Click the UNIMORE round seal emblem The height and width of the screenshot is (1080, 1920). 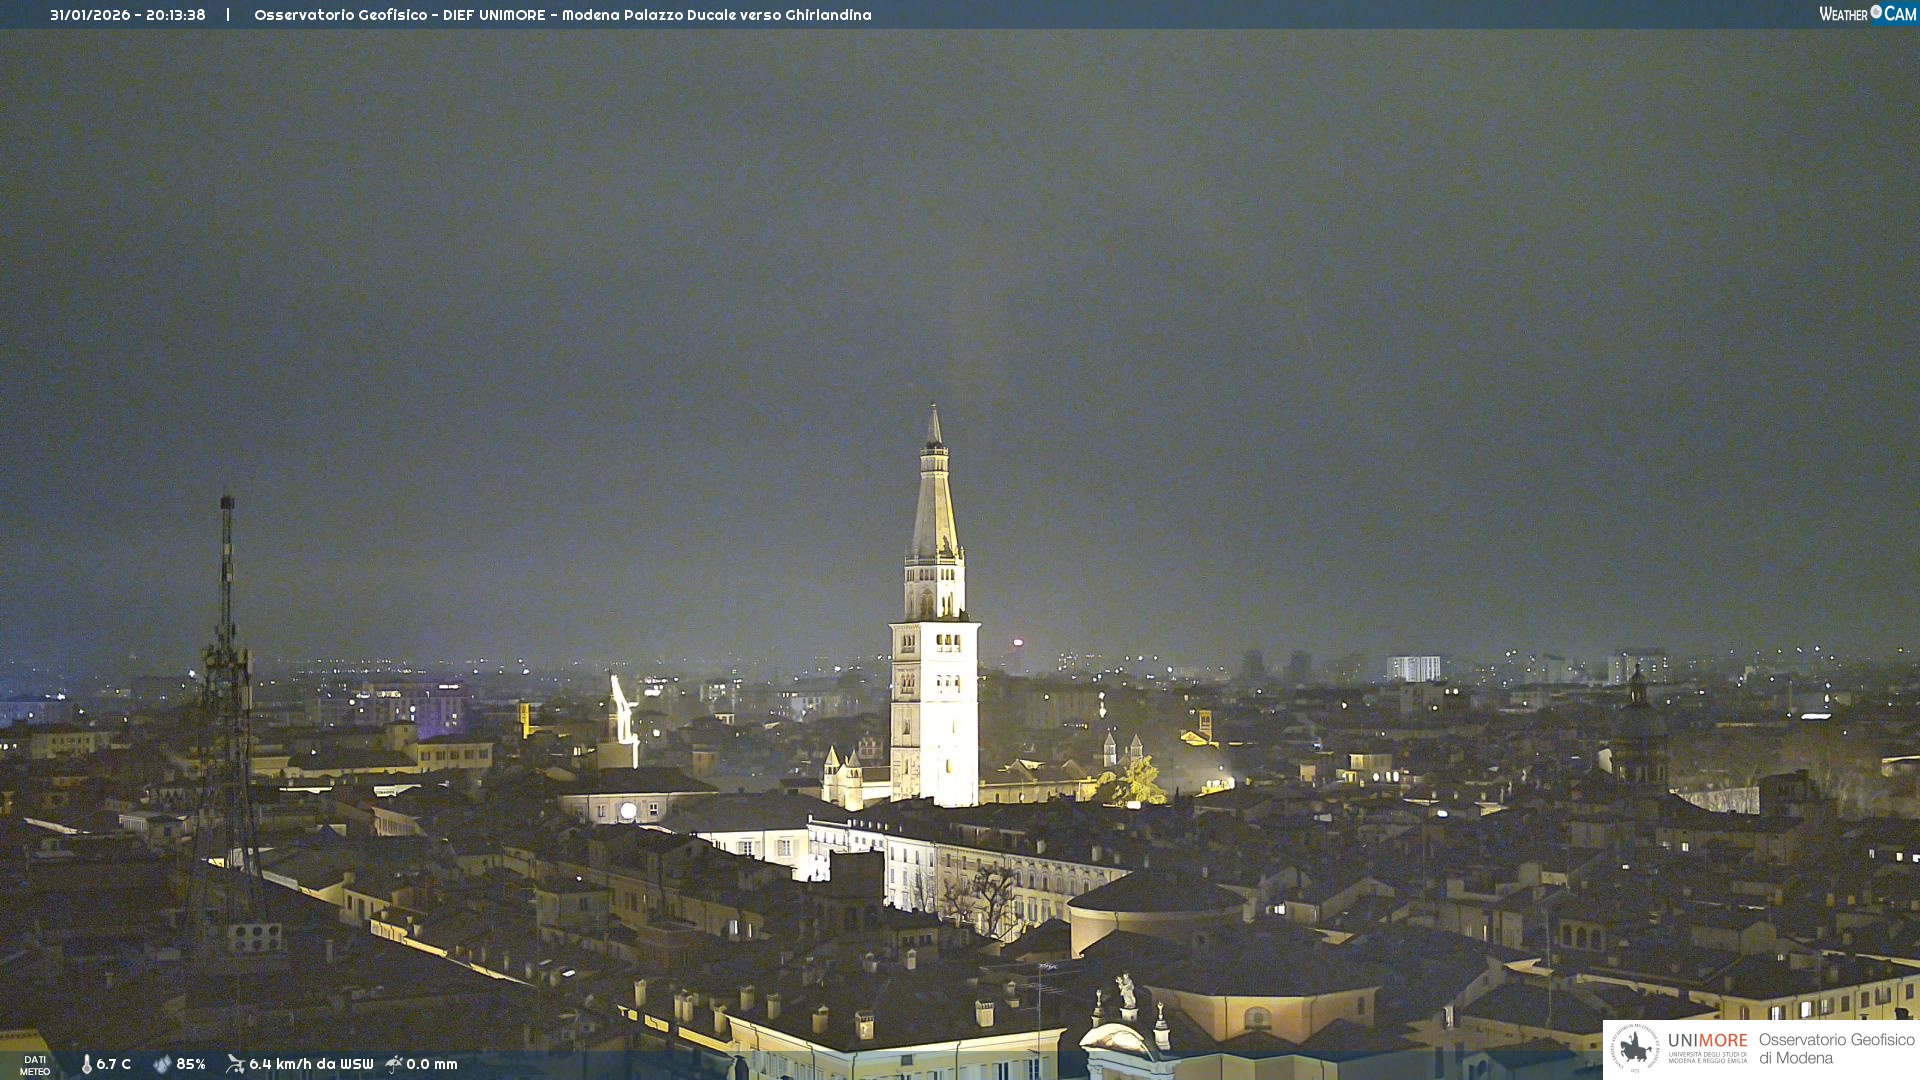pyautogui.click(x=1636, y=1048)
